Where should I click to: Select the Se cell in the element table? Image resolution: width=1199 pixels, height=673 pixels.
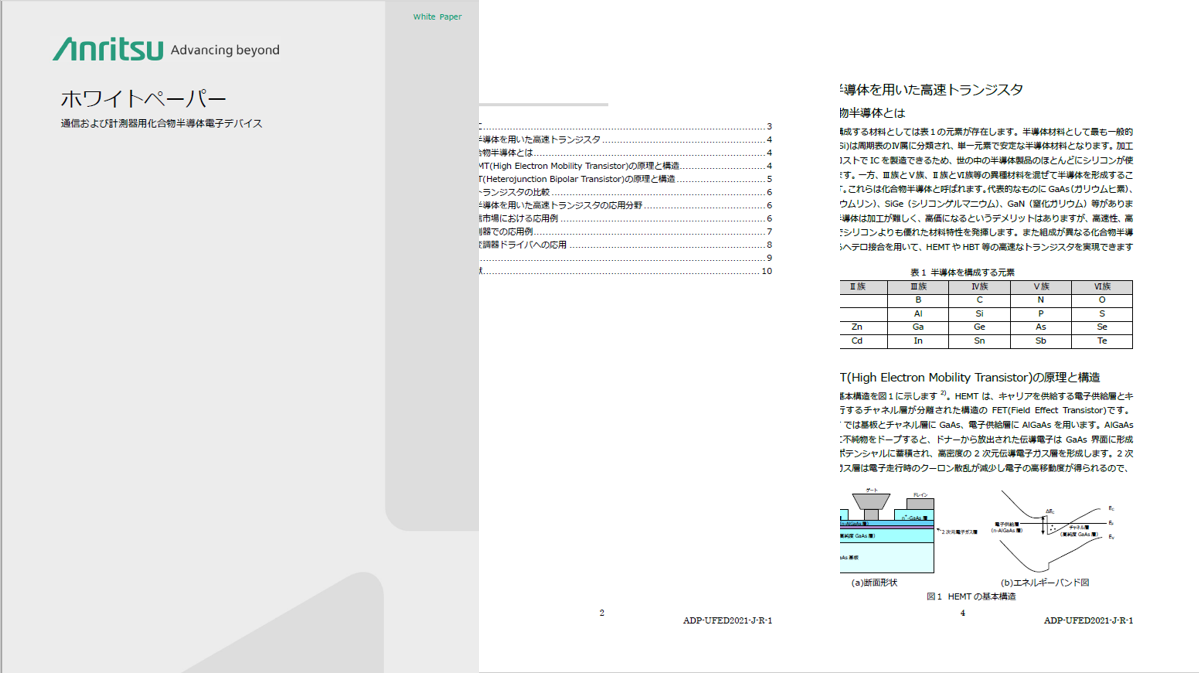pyautogui.click(x=1102, y=327)
